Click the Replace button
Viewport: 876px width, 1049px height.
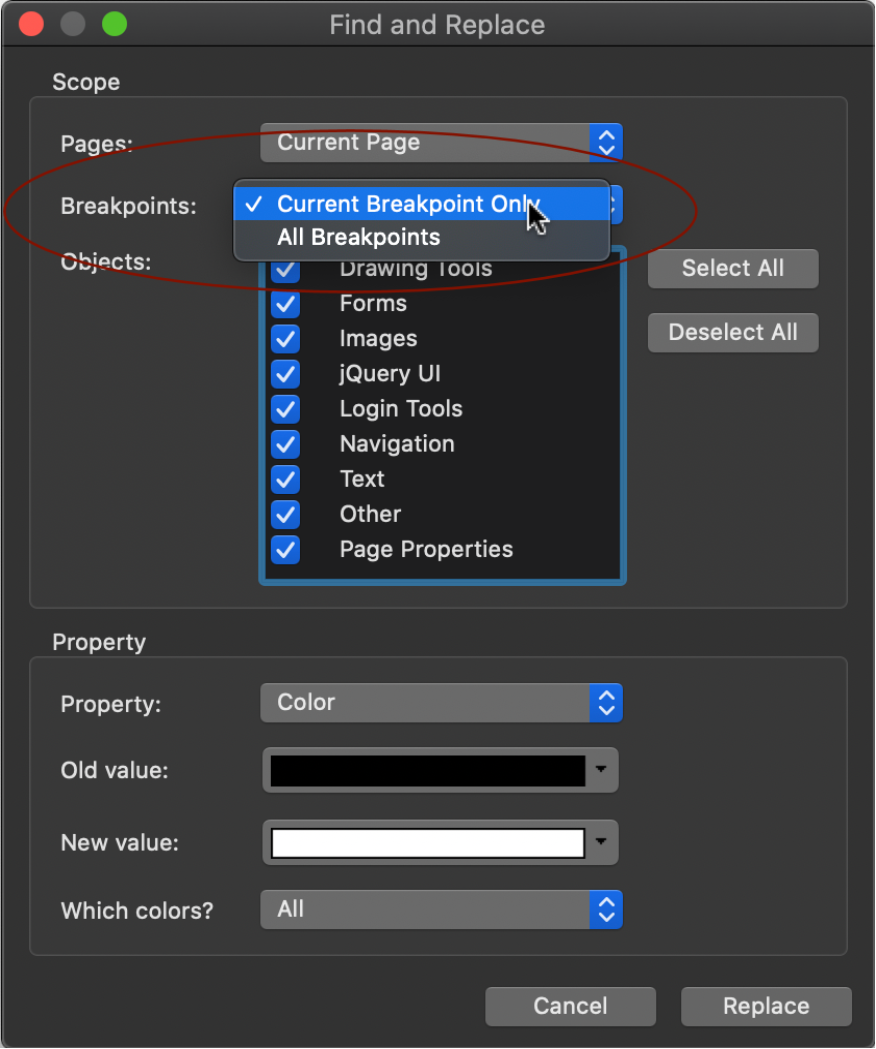tap(766, 1006)
